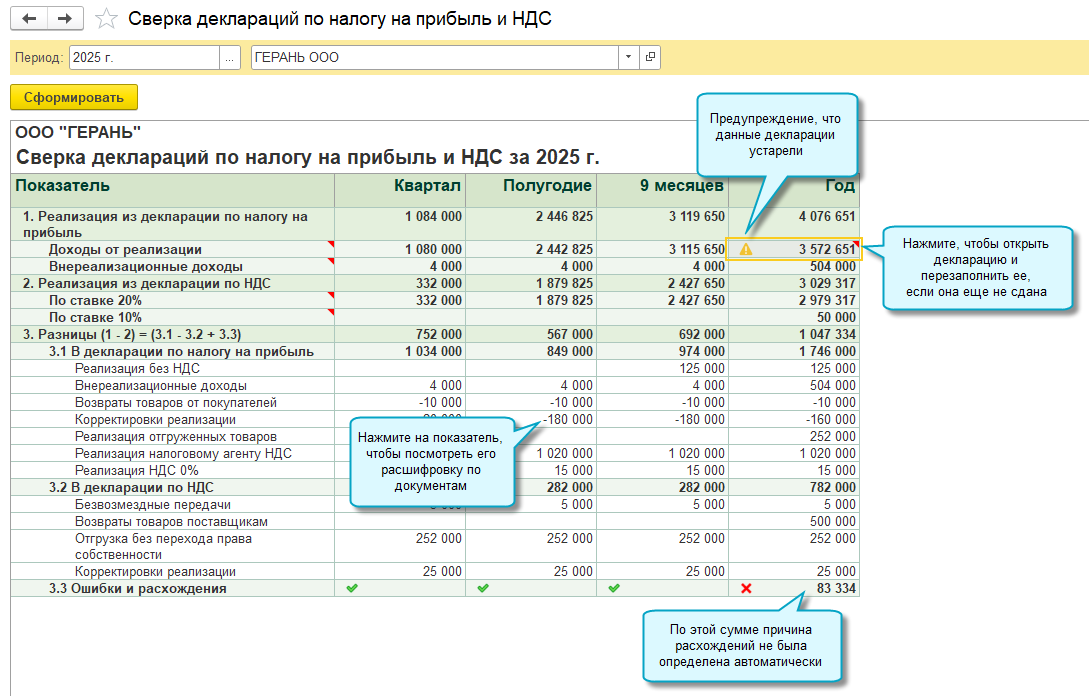Click the red cross in errors row
The image size is (1089, 696).
[x=746, y=589]
